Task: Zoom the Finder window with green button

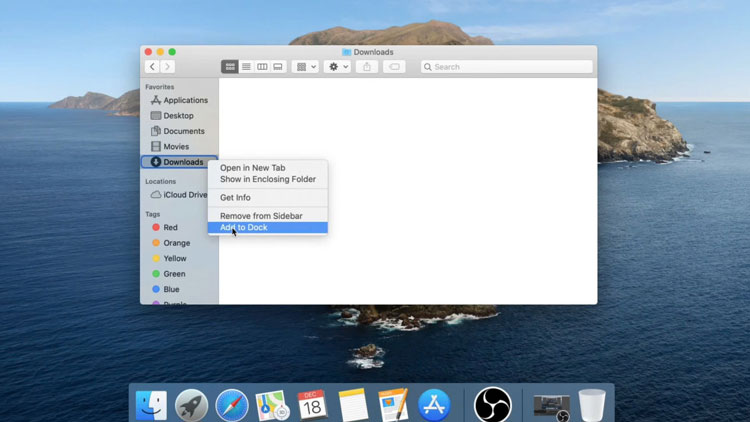Action: [x=172, y=52]
